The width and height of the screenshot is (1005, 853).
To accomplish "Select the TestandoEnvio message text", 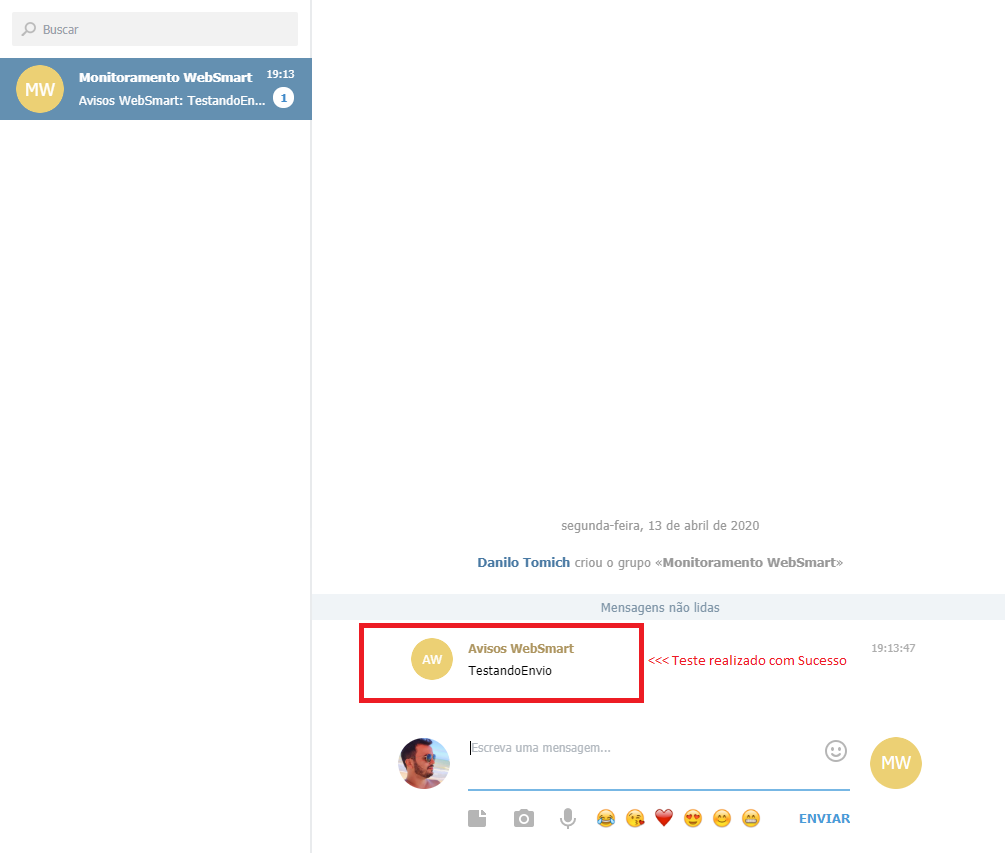I will point(510,670).
